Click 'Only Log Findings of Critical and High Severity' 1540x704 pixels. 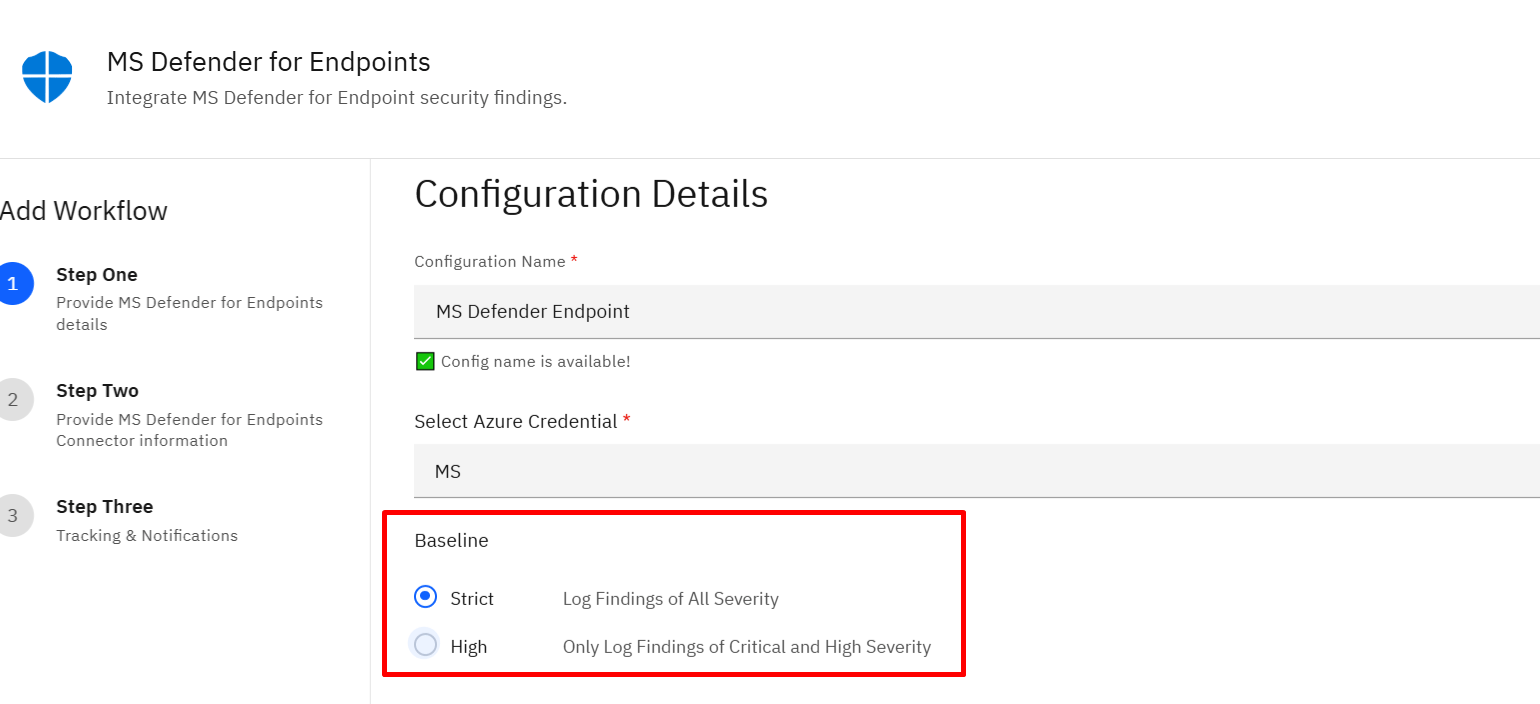(747, 647)
